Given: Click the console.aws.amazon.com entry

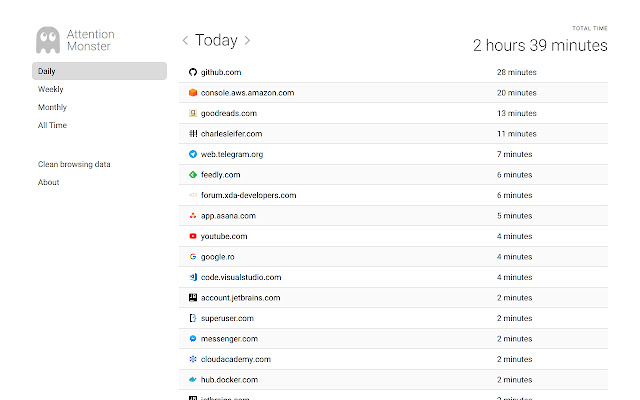Looking at the screenshot, I should 247,93.
